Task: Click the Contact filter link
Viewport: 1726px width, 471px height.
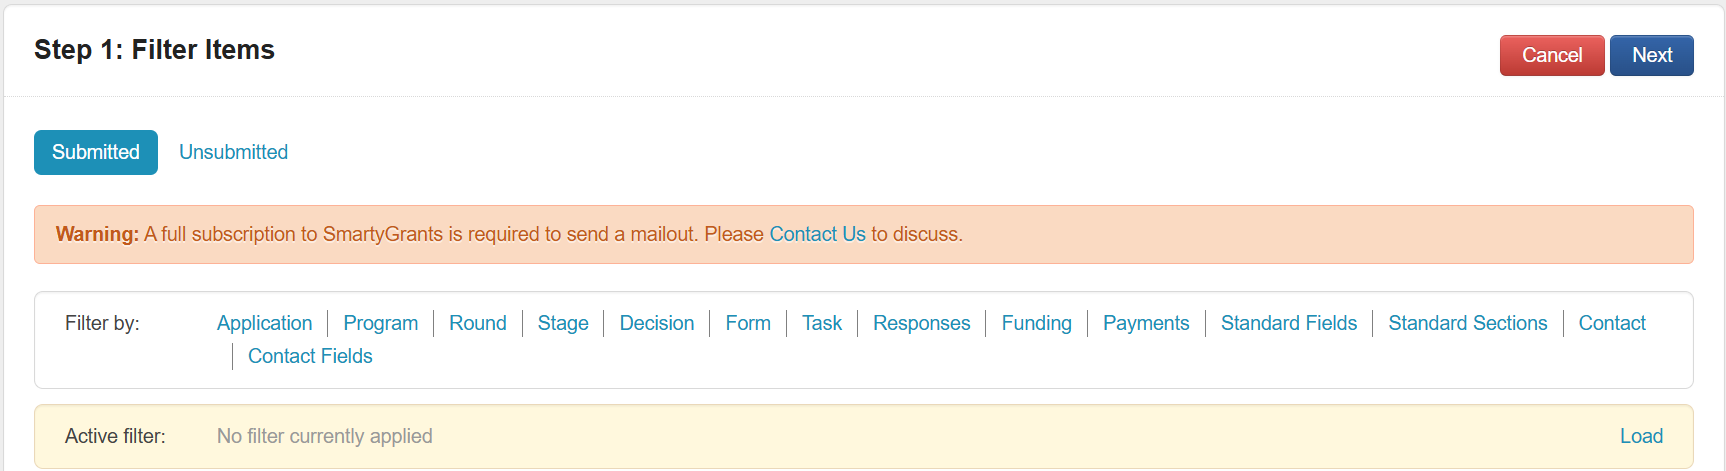Action: [x=1611, y=323]
